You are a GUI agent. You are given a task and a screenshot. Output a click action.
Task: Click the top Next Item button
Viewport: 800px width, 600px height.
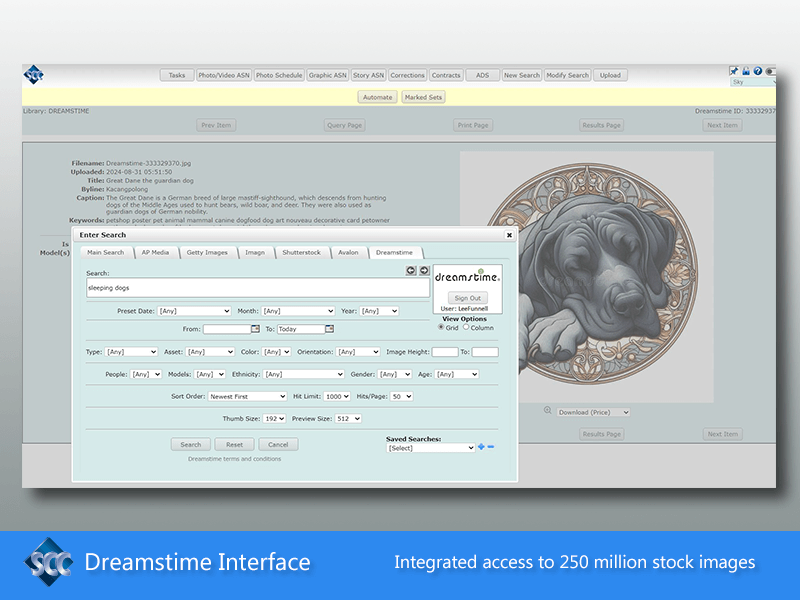[722, 126]
